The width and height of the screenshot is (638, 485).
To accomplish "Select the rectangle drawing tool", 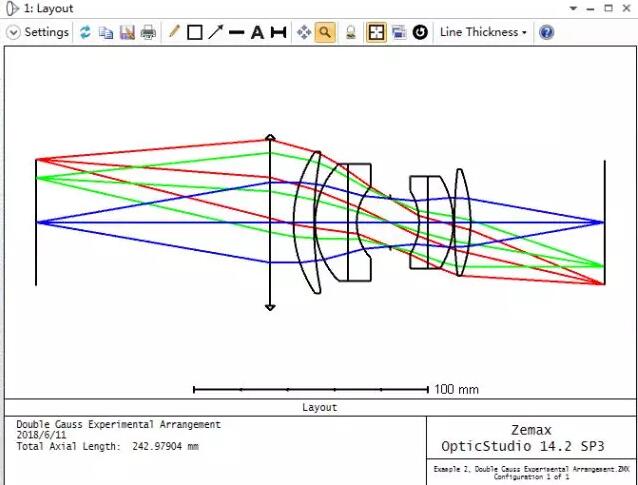I will [x=195, y=32].
